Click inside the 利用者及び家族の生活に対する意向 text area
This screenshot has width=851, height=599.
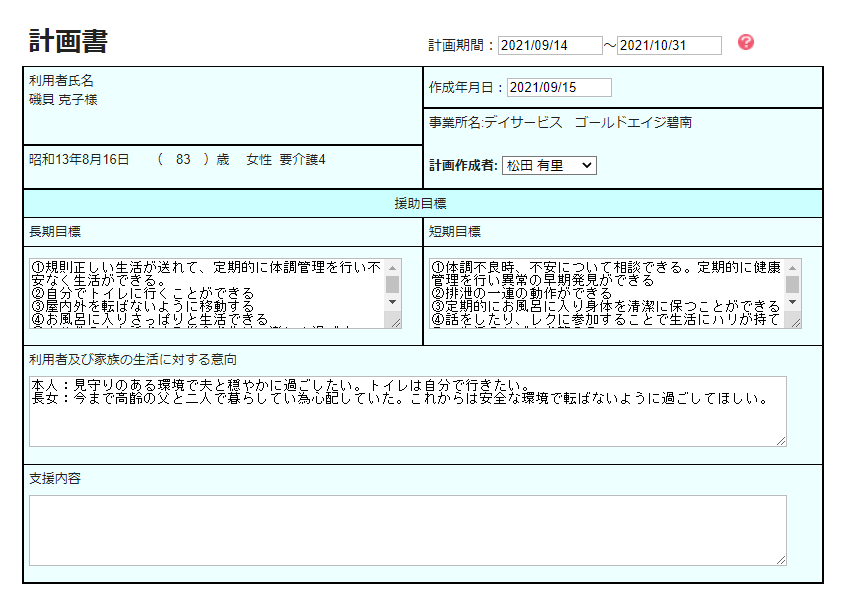pyautogui.click(x=407, y=422)
